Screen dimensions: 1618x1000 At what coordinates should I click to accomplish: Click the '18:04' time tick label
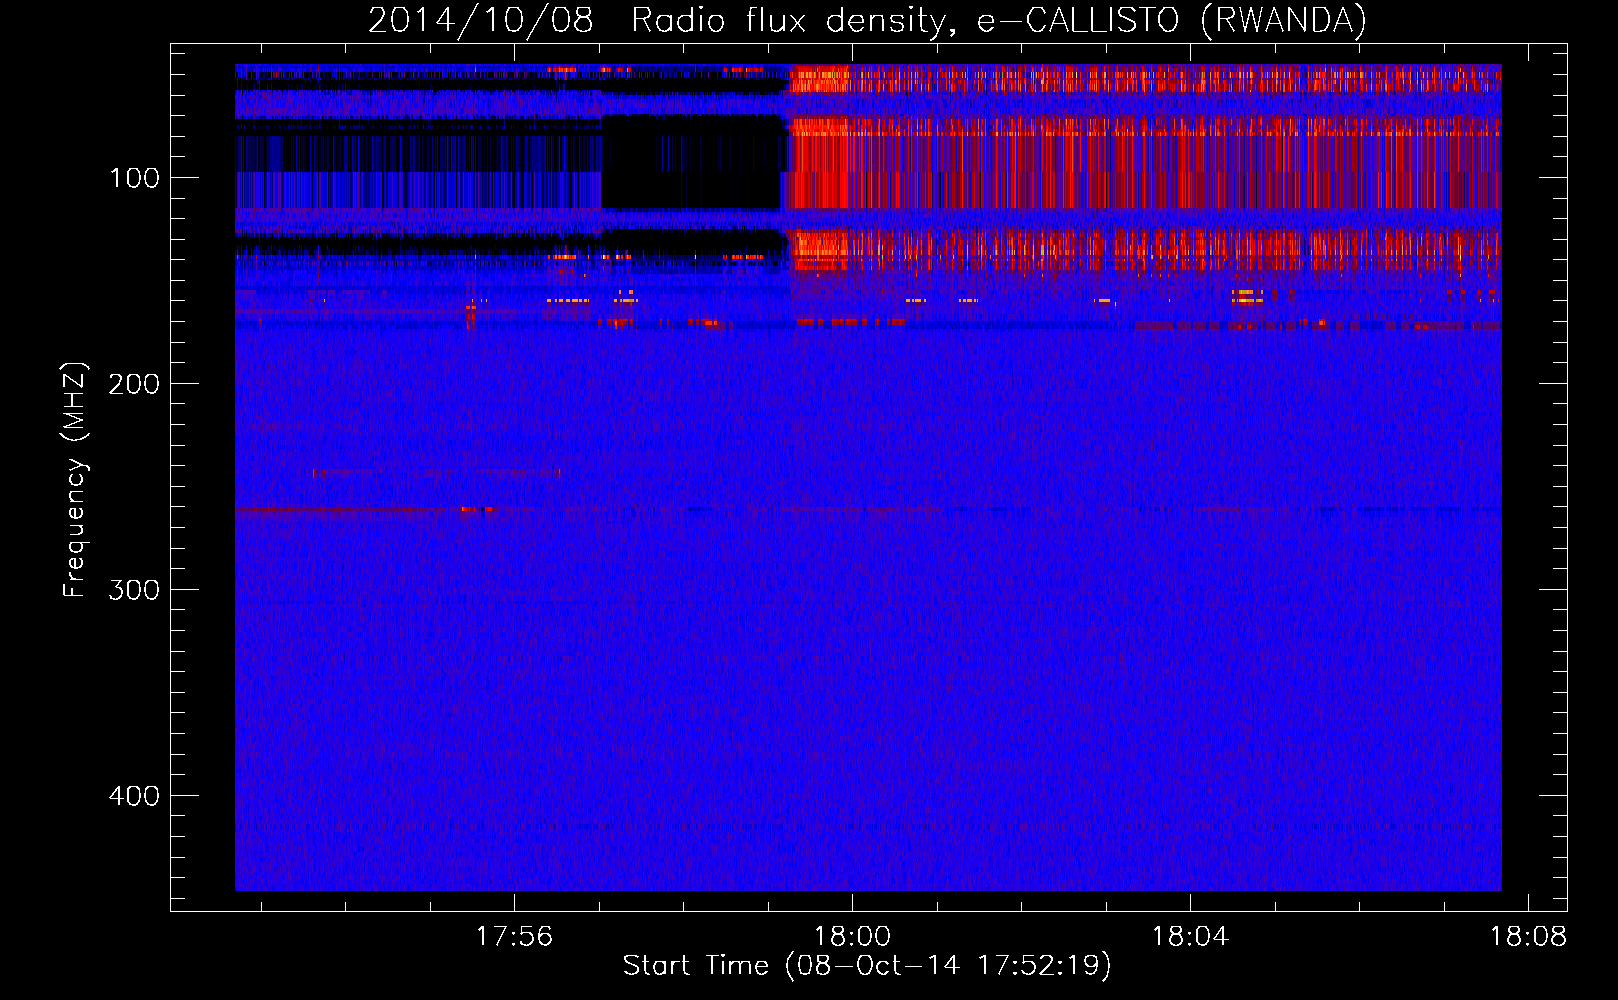pos(1190,937)
